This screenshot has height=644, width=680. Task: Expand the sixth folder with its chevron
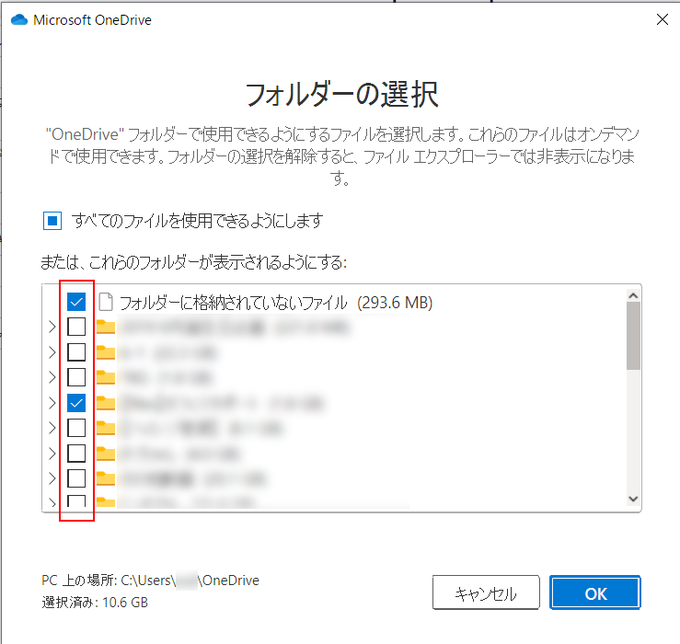tap(52, 454)
